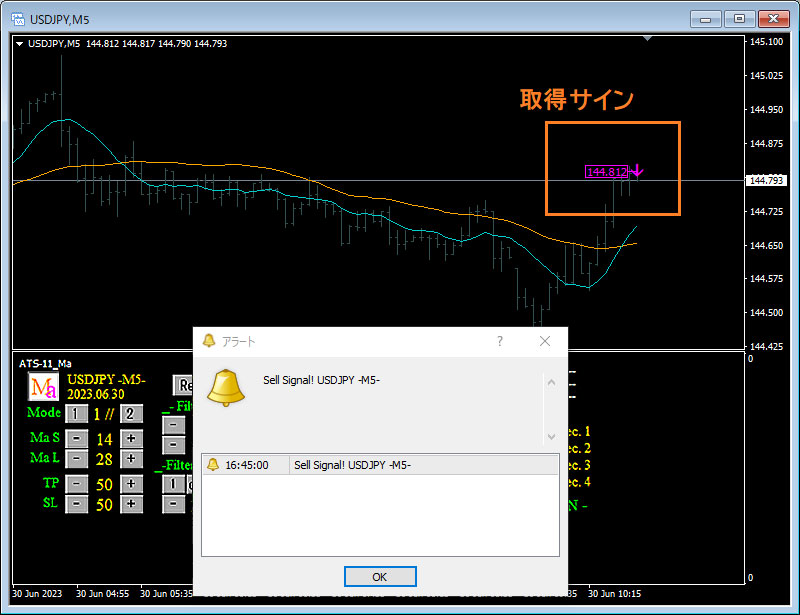Decrease SL with minus button
The width and height of the screenshot is (800, 615).
click(x=77, y=504)
